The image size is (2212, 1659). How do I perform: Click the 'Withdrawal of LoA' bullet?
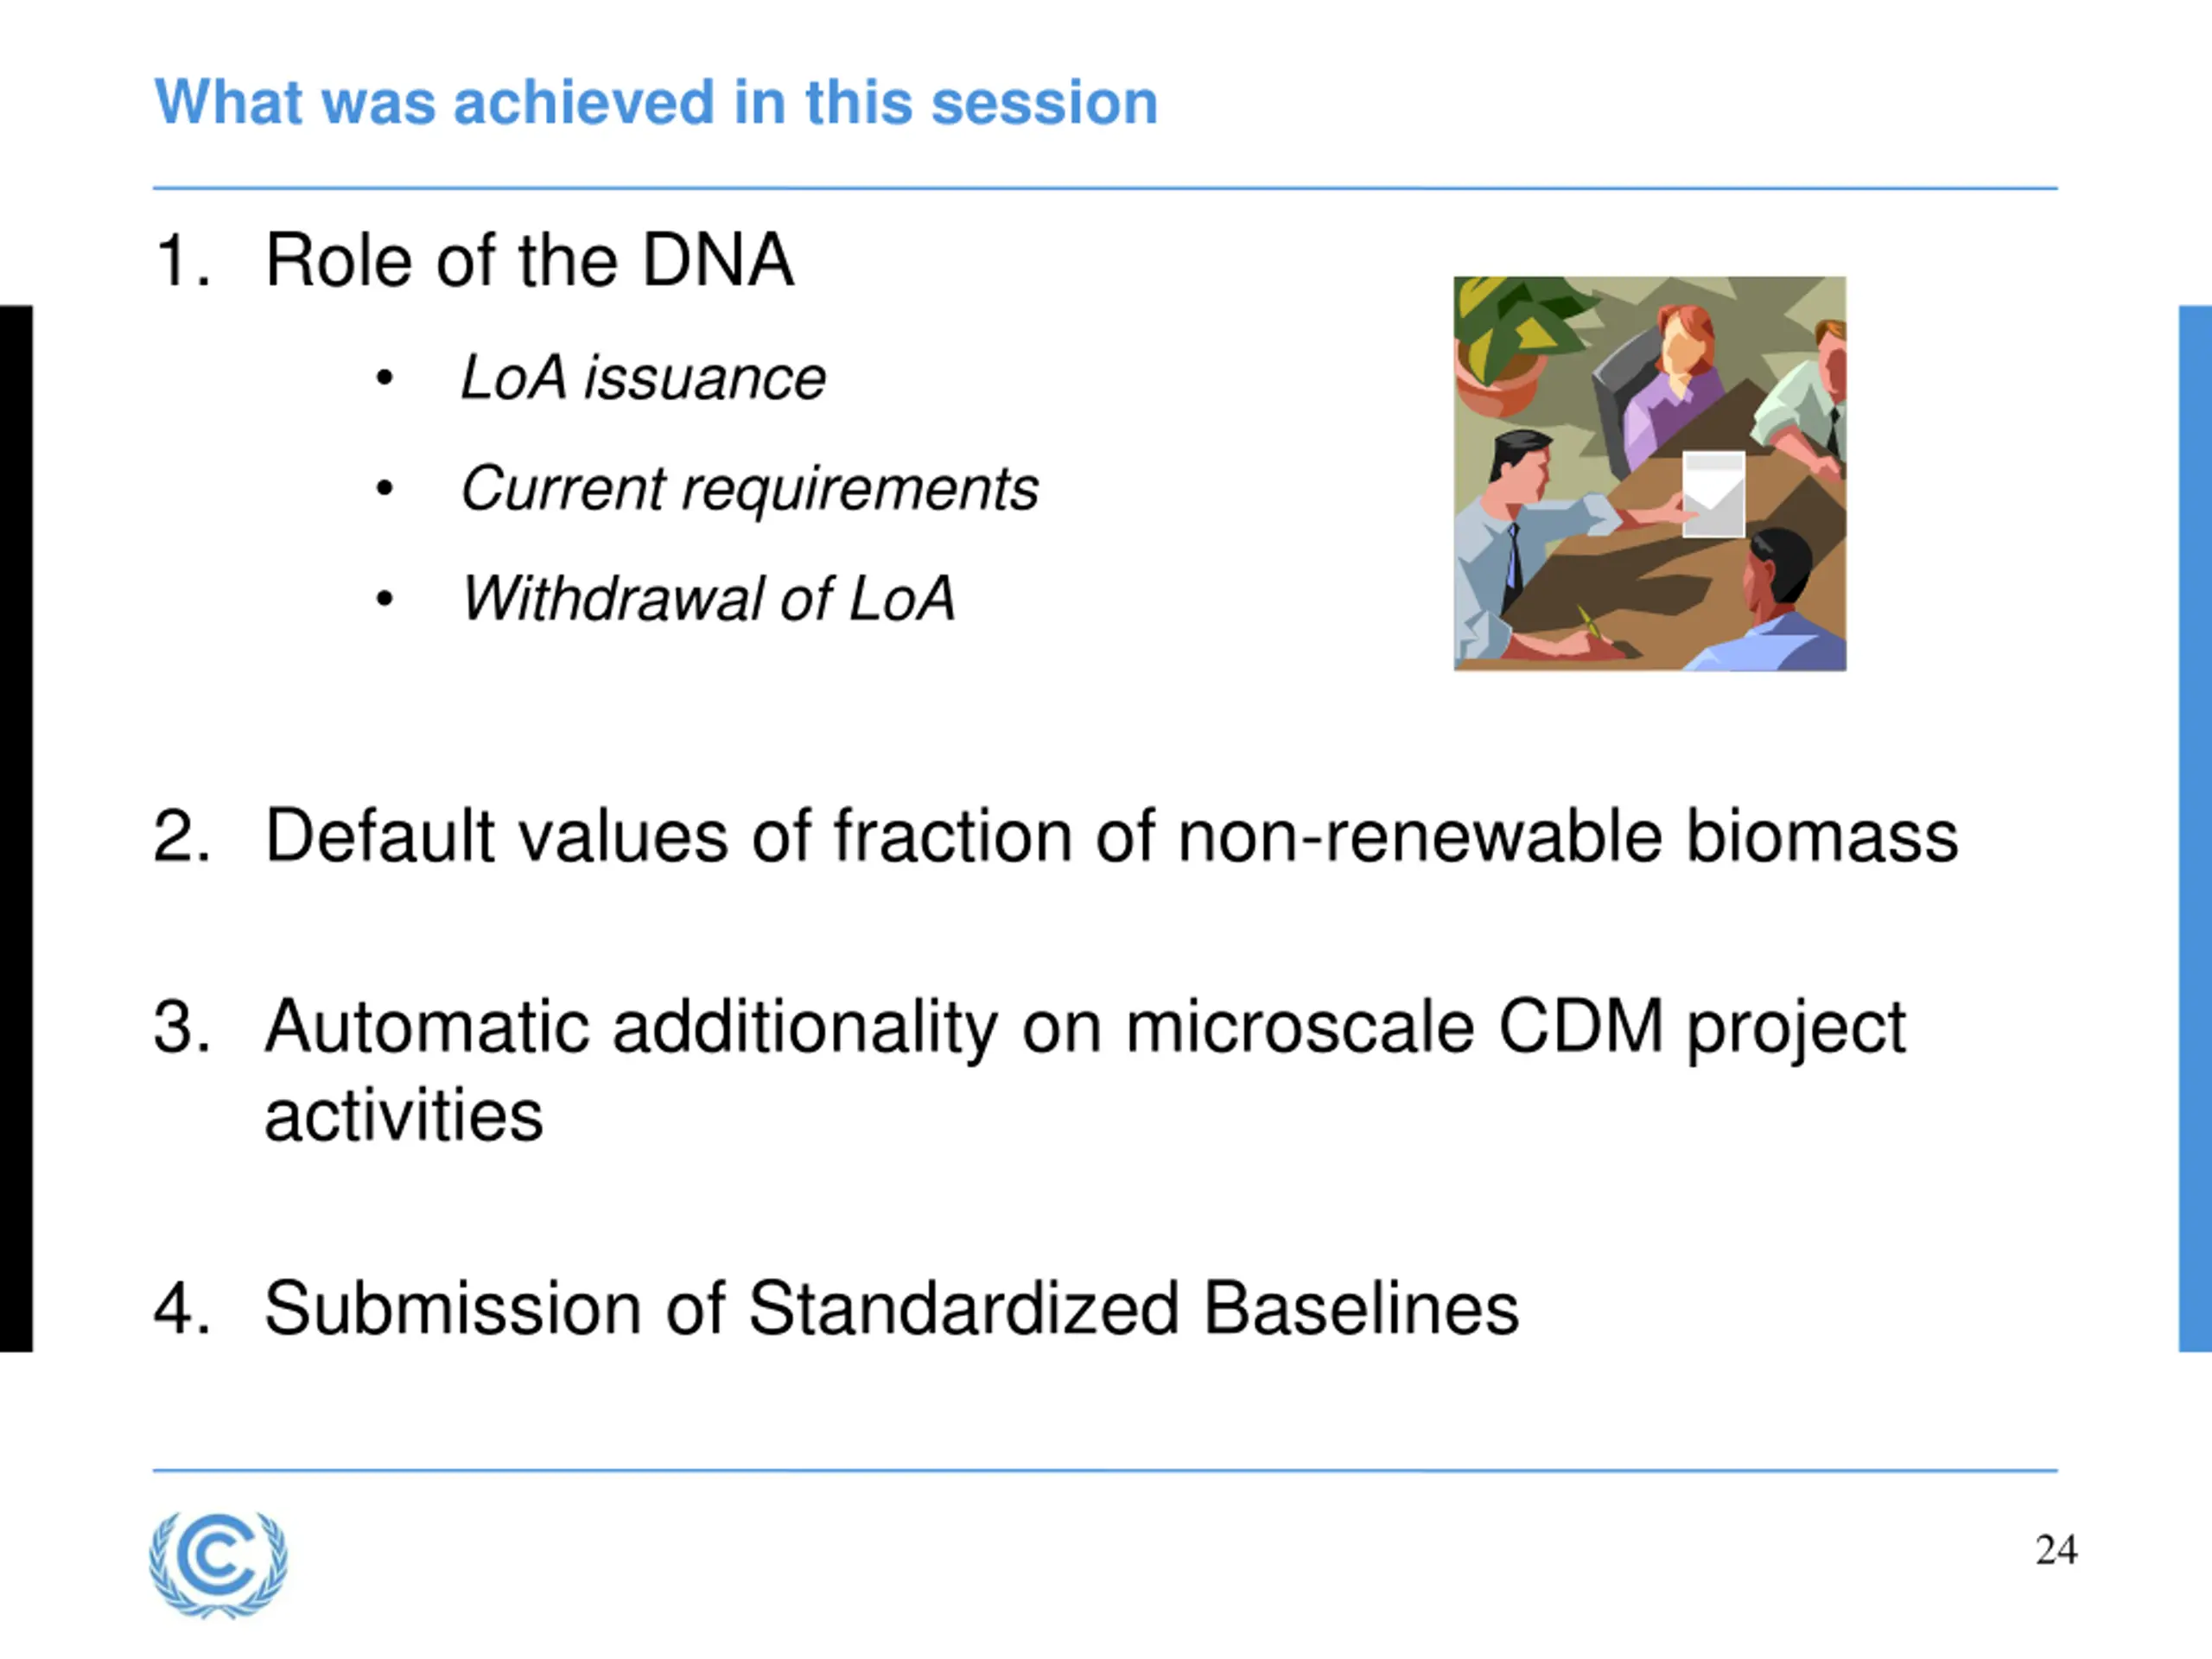point(708,599)
